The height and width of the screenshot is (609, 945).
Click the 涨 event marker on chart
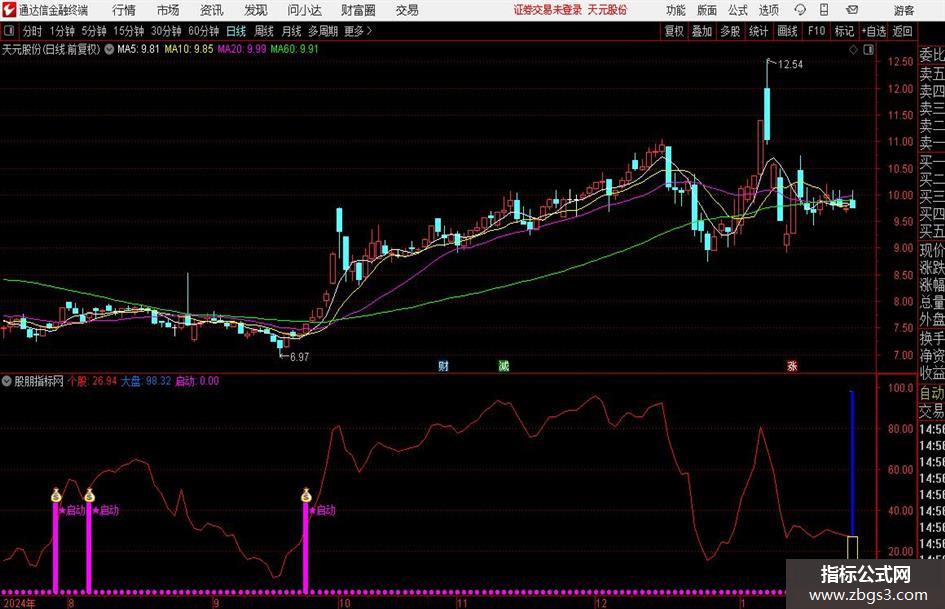(x=793, y=366)
